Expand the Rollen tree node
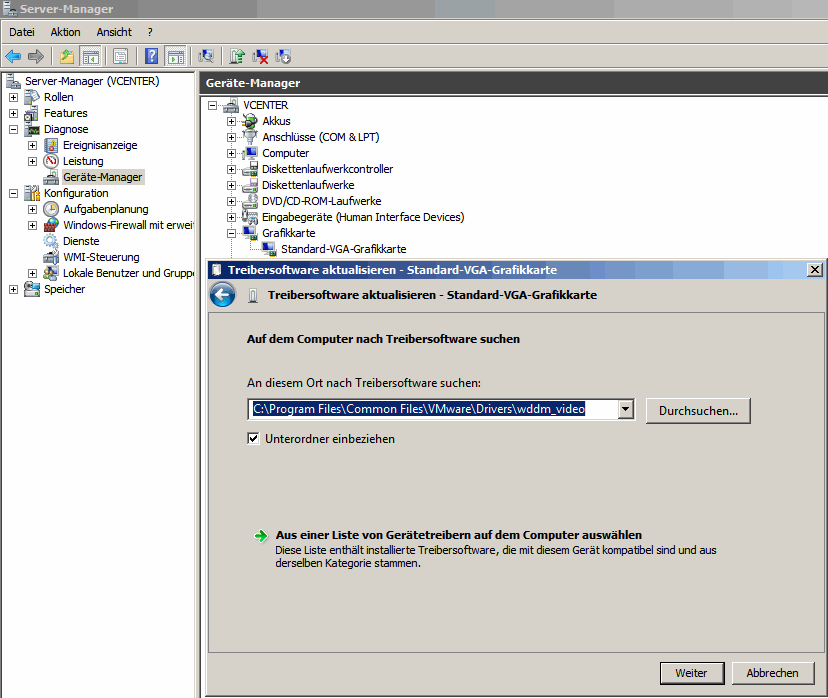 tap(13, 97)
